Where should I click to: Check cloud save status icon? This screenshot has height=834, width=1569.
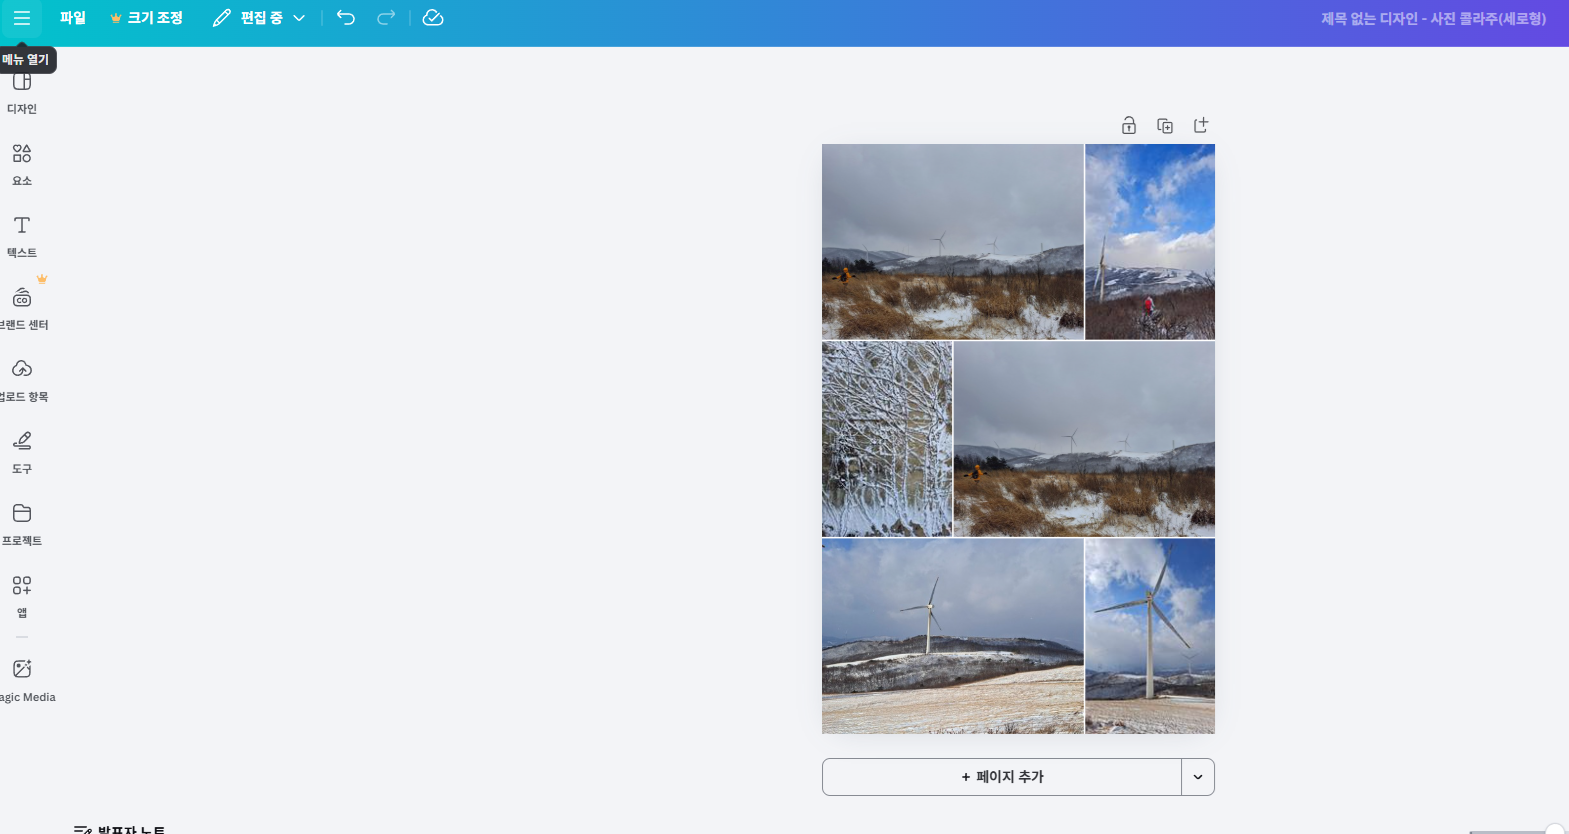[x=433, y=18]
